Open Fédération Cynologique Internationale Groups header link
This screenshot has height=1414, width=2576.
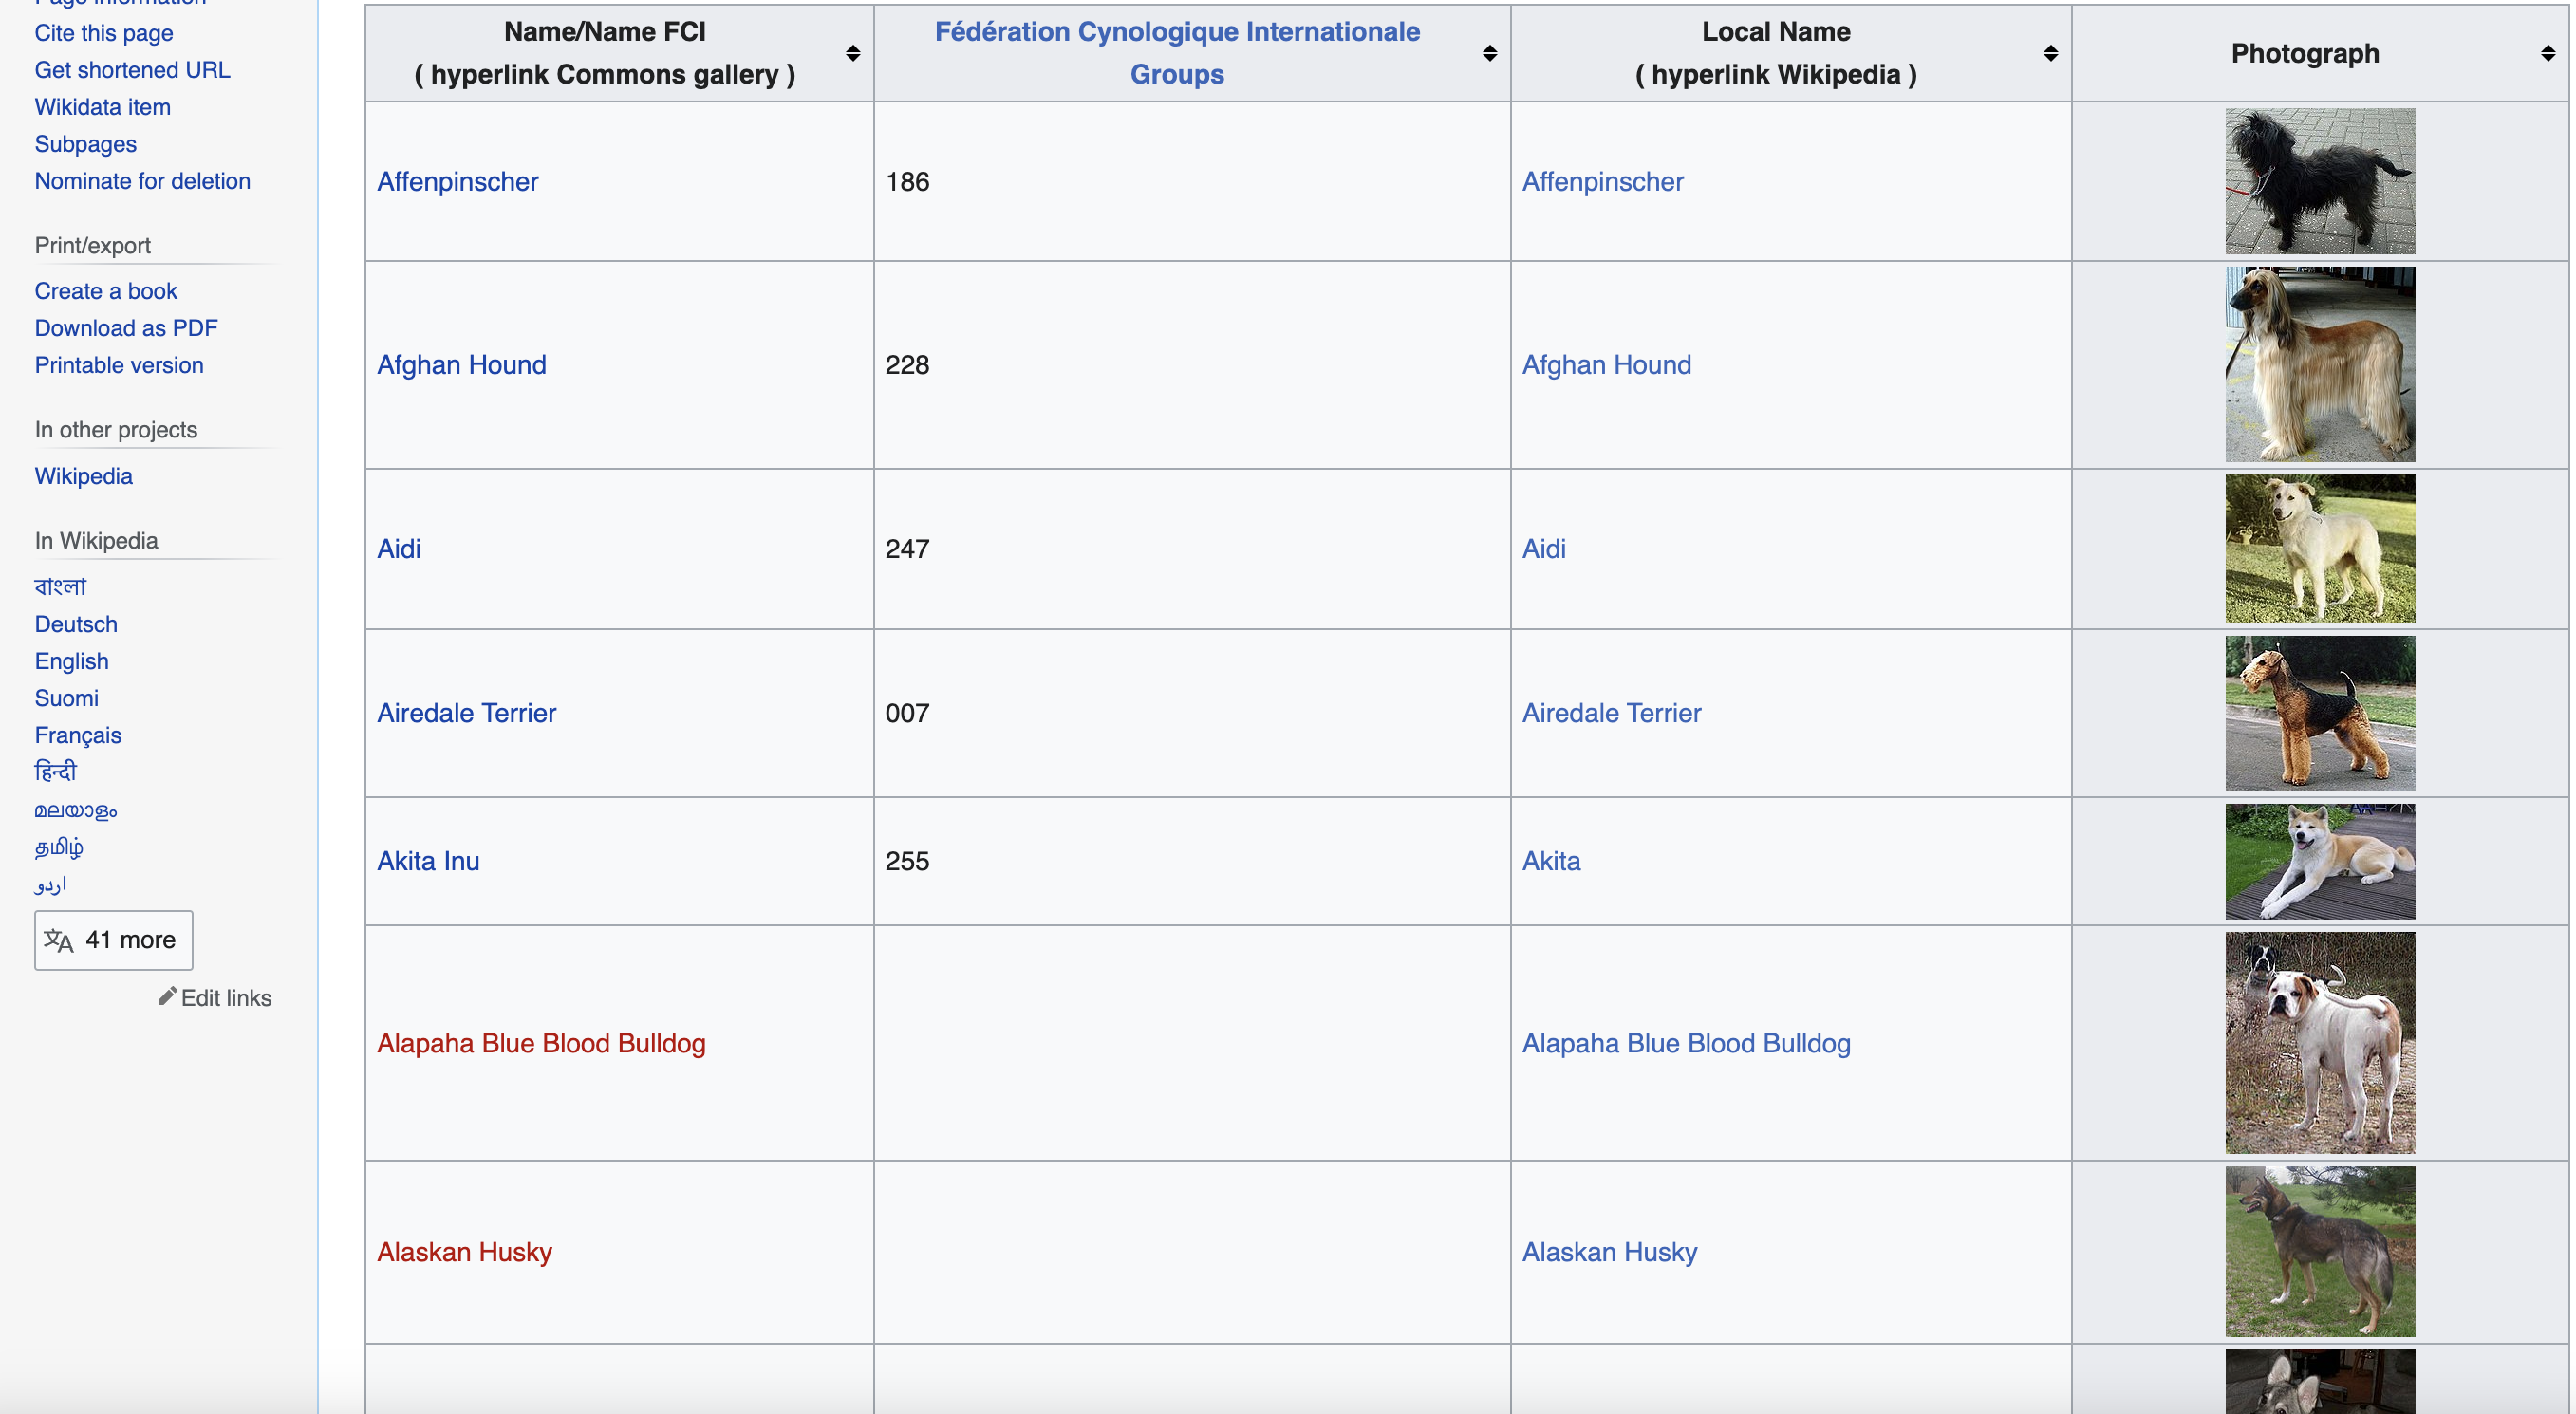coord(1177,53)
